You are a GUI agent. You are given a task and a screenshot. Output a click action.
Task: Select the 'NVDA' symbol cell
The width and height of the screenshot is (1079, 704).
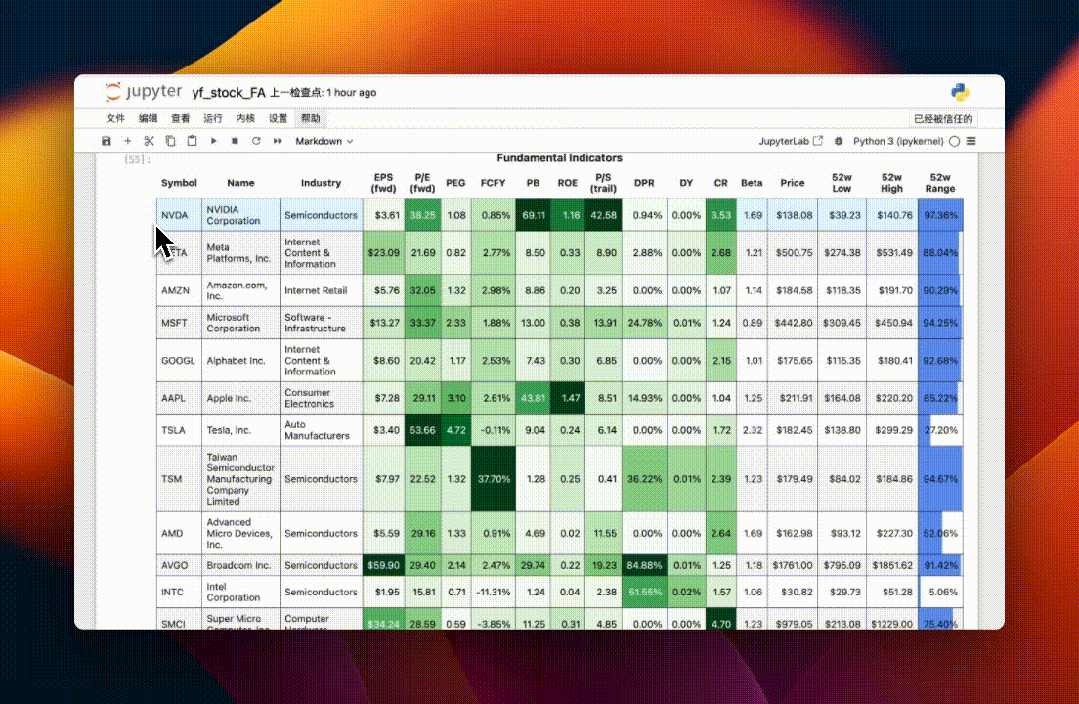[x=179, y=215]
